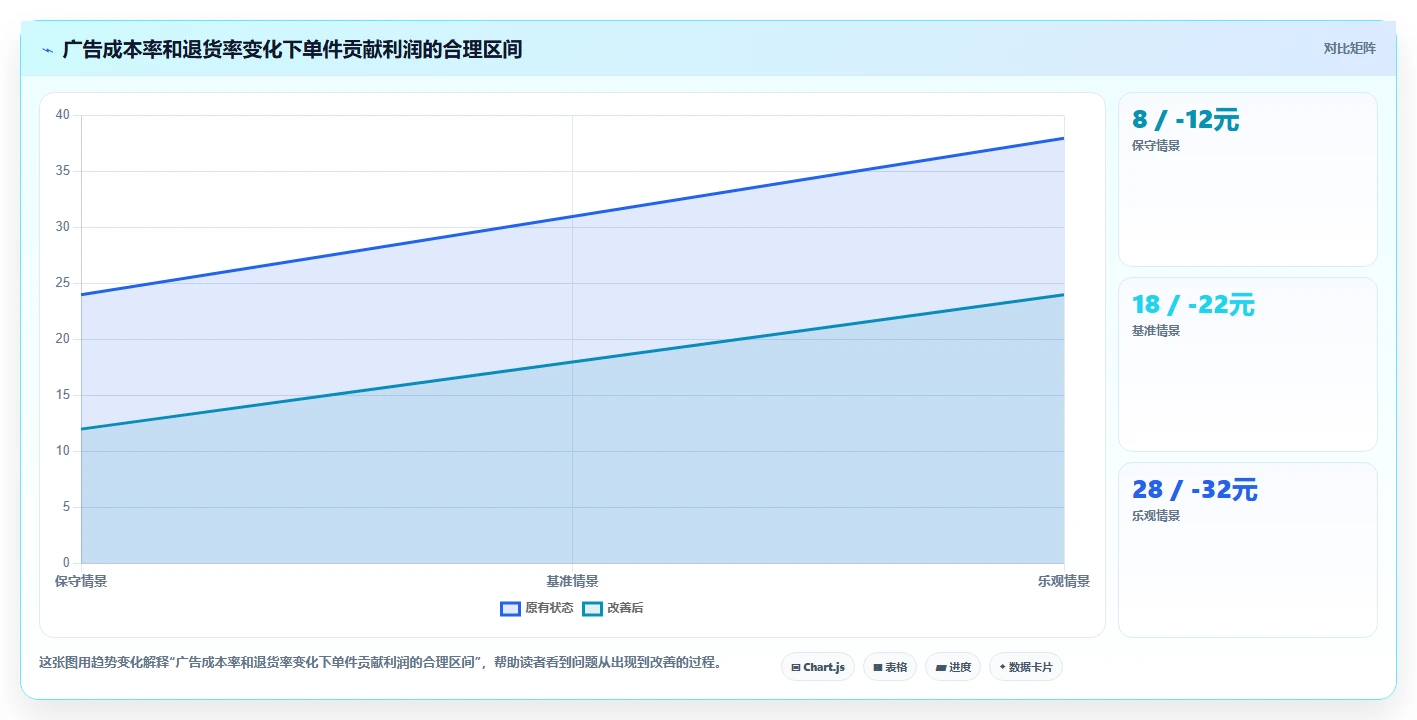Click the 保守情景 x-axis label
This screenshot has height=720, width=1417.
click(x=81, y=581)
